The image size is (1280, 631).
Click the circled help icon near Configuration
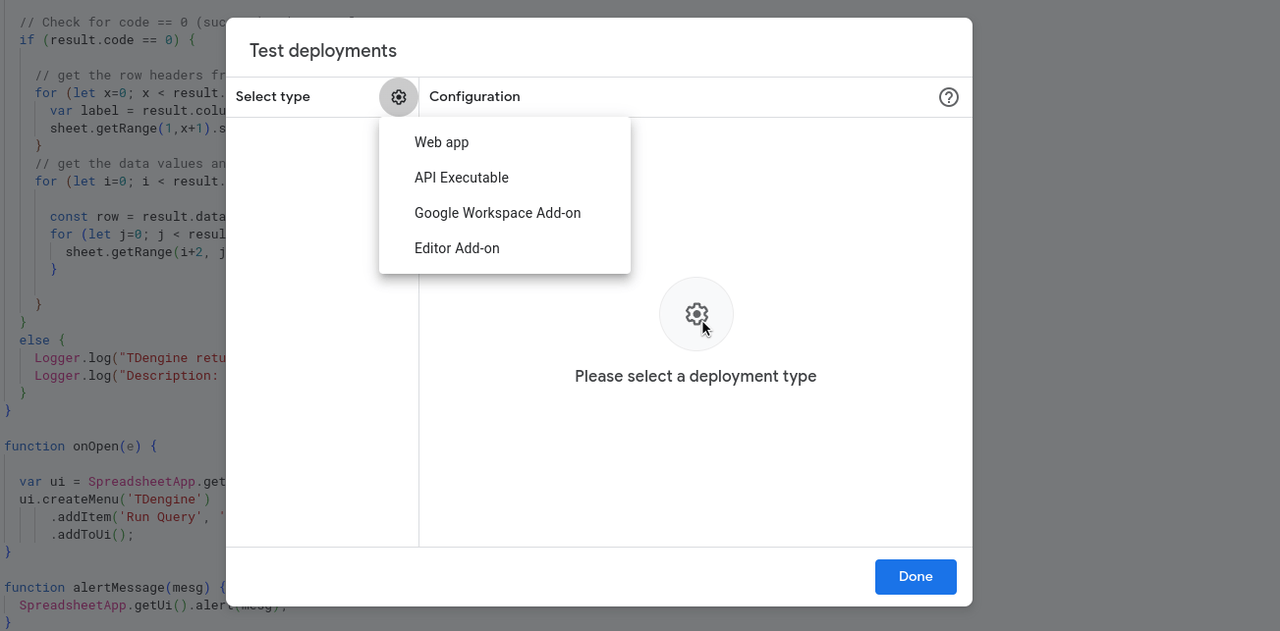pos(948,97)
